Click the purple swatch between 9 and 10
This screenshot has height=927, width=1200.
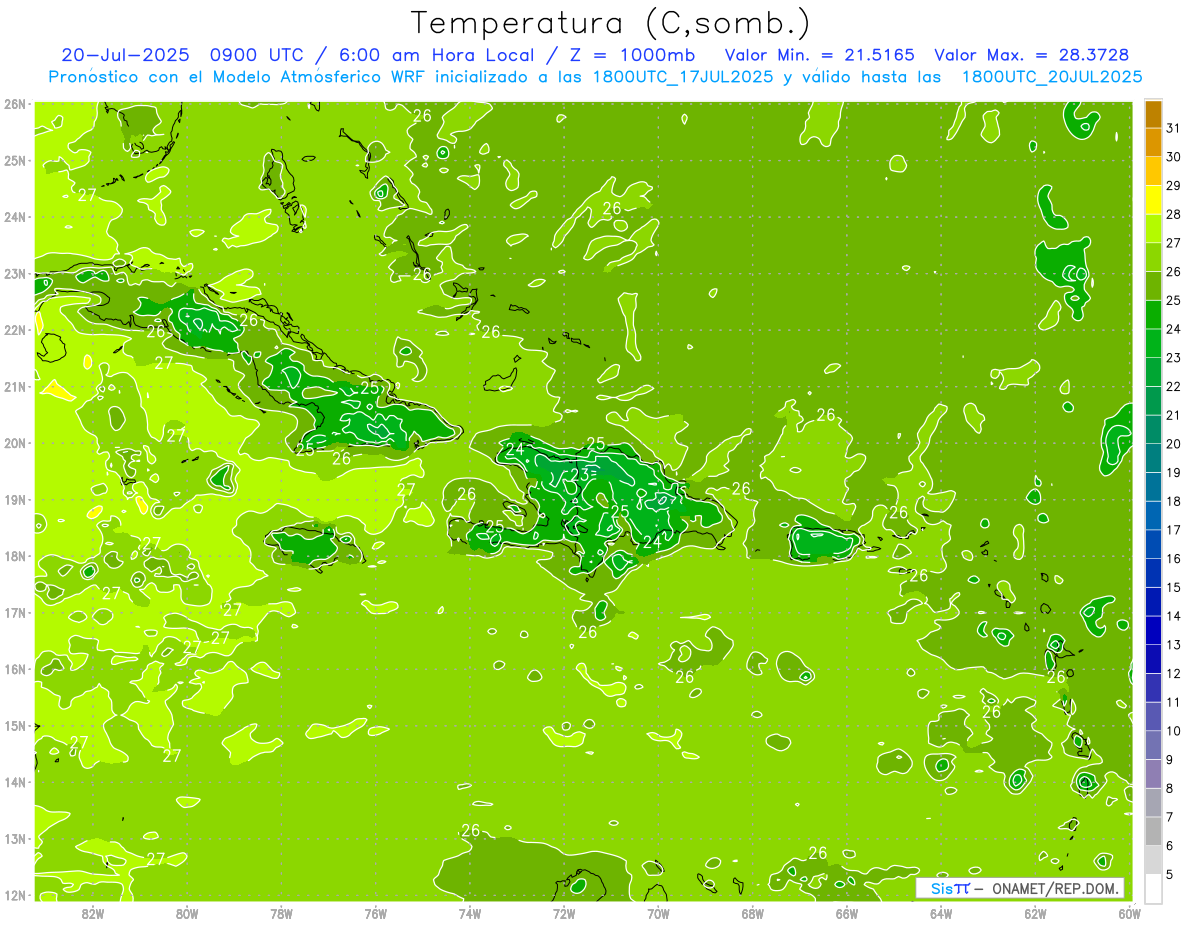1153,745
